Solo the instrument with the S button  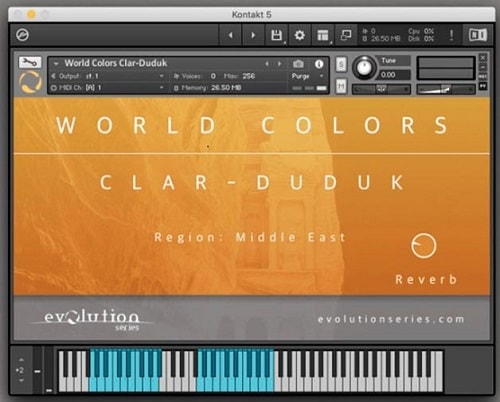[x=341, y=64]
